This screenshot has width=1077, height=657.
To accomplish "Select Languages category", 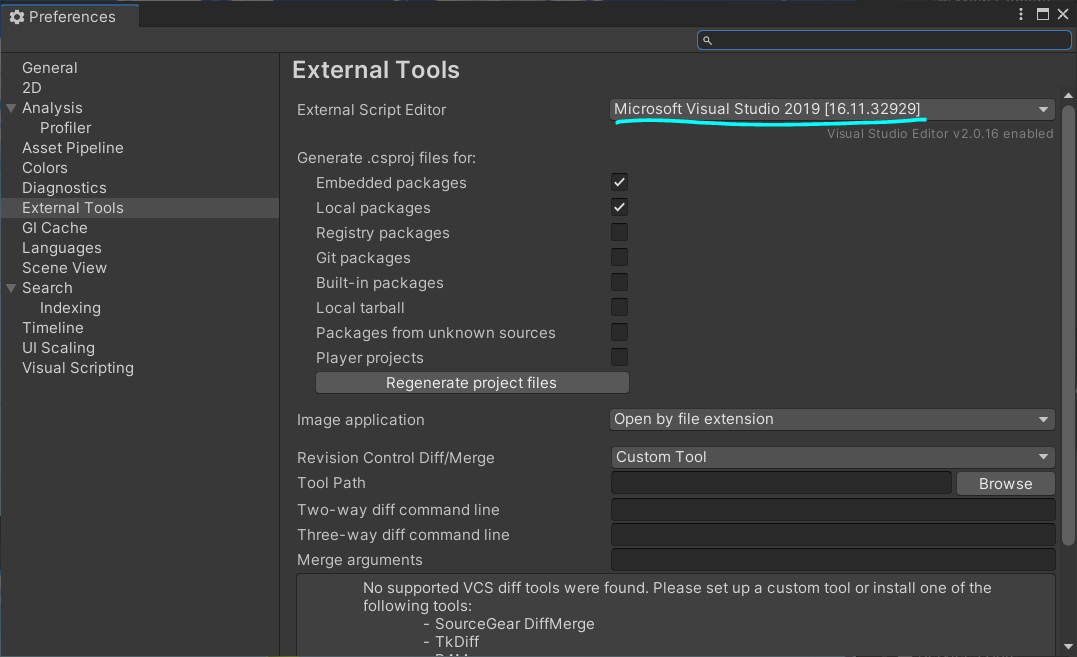I will [x=62, y=248].
